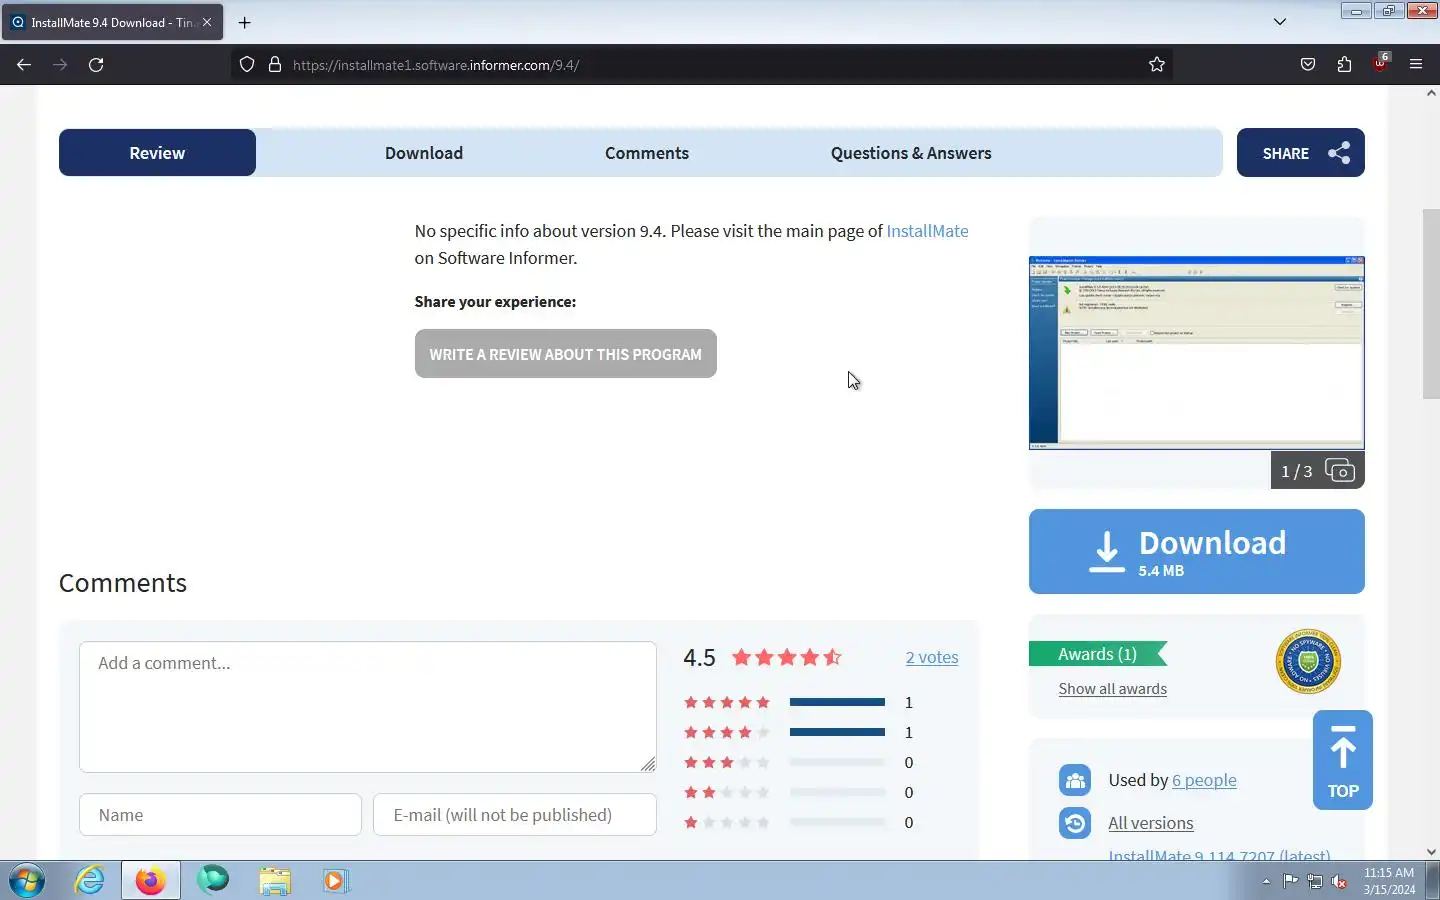Click the E-mail input field
The height and width of the screenshot is (900, 1440).
(x=515, y=815)
